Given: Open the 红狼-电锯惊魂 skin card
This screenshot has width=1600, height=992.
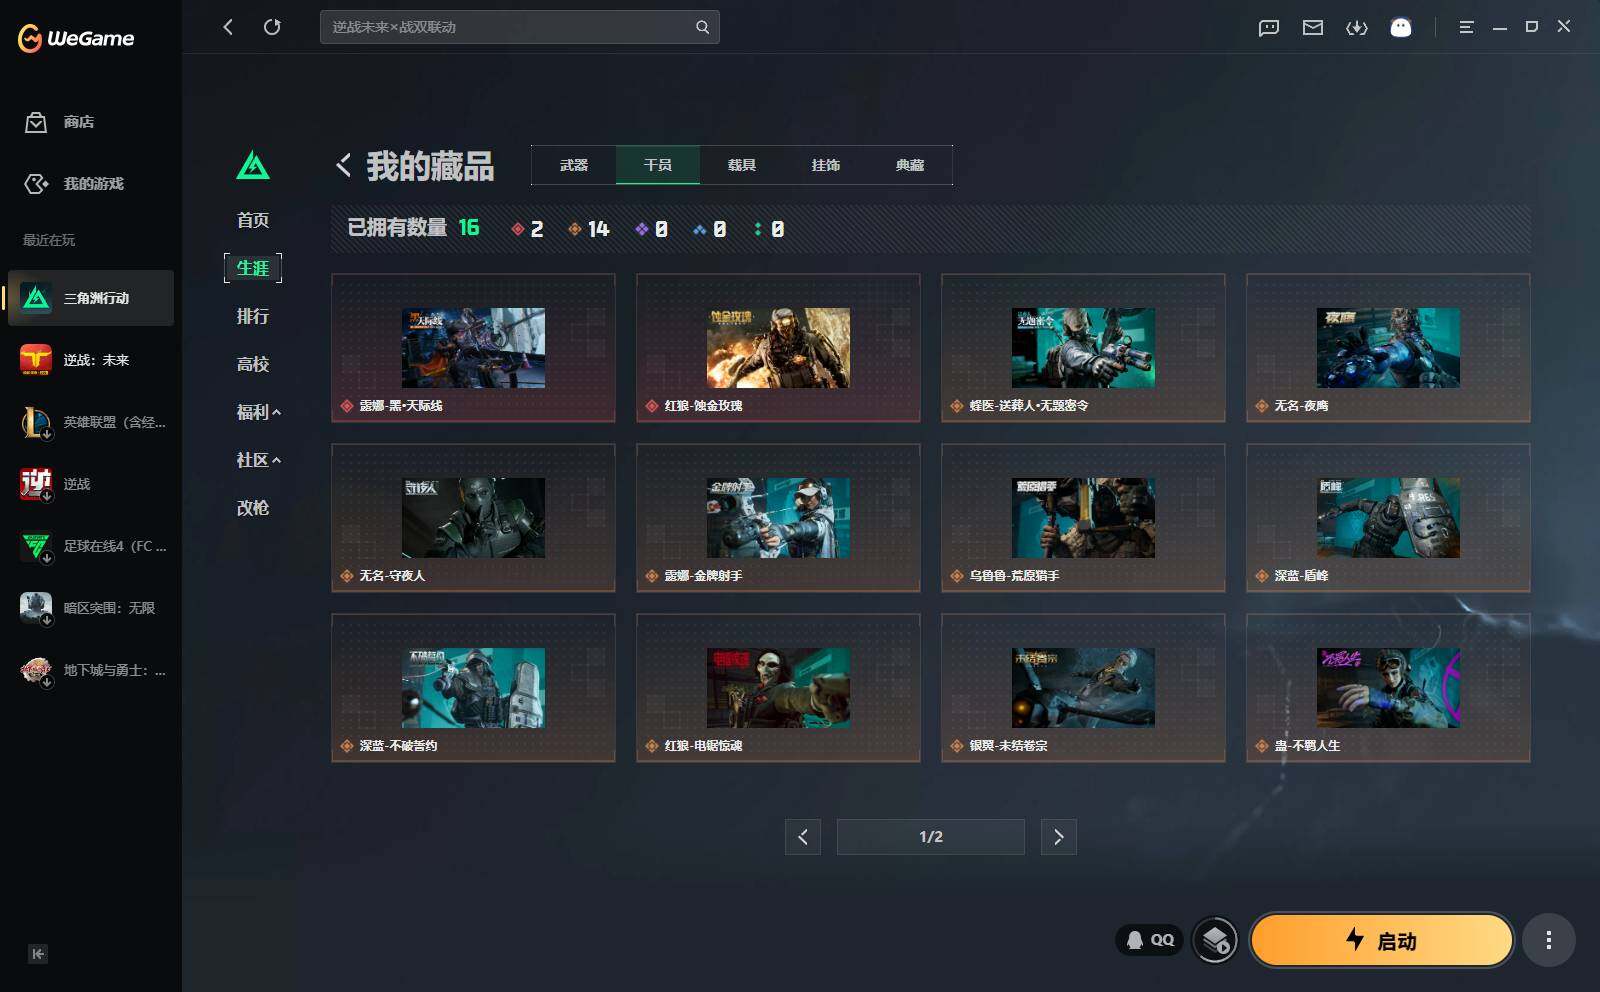Looking at the screenshot, I should pyautogui.click(x=778, y=688).
